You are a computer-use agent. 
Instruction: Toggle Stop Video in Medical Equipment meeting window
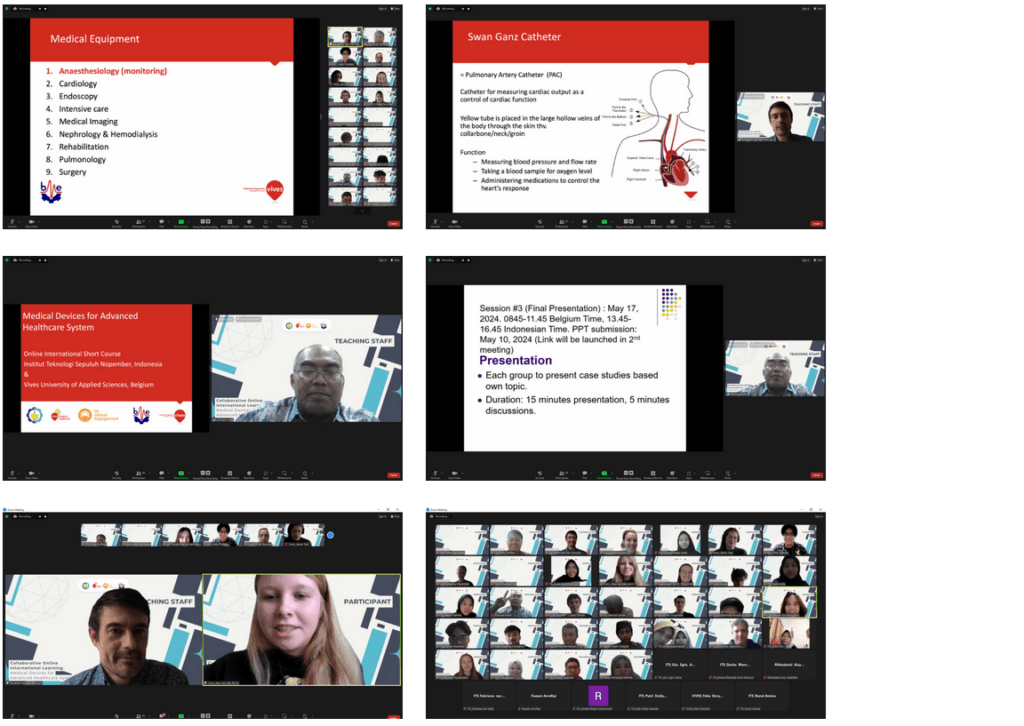[x=33, y=223]
